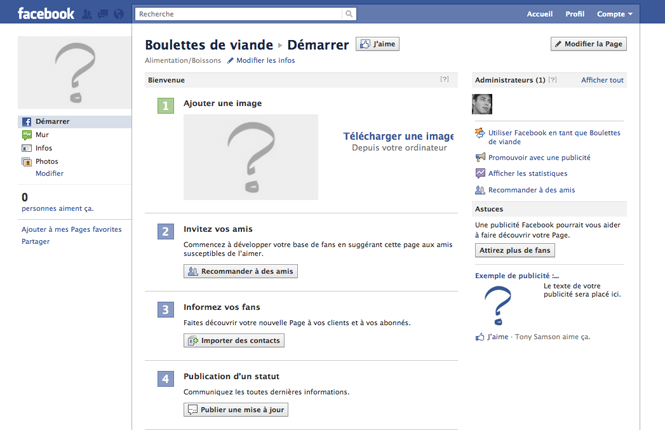The width and height of the screenshot is (665, 430).
Task: Go to Accueil
Action: 539,14
